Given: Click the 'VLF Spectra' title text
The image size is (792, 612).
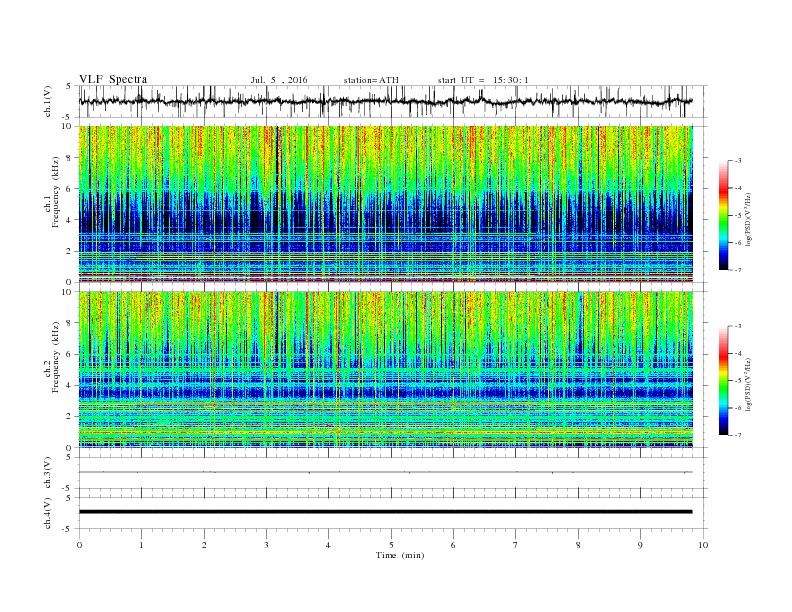Looking at the screenshot, I should coord(113,79).
